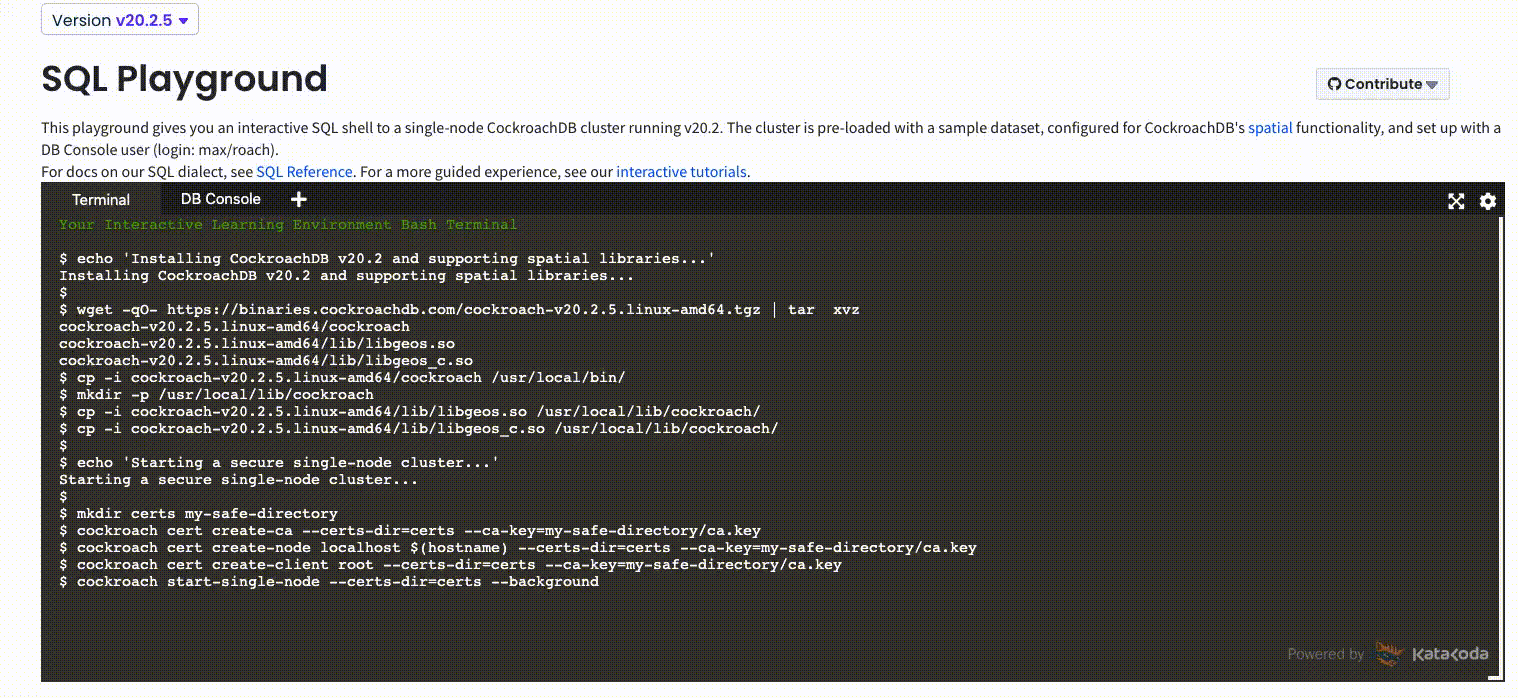1518x698 pixels.
Task: Click the Katacoda wordmark text
Action: (1450, 654)
